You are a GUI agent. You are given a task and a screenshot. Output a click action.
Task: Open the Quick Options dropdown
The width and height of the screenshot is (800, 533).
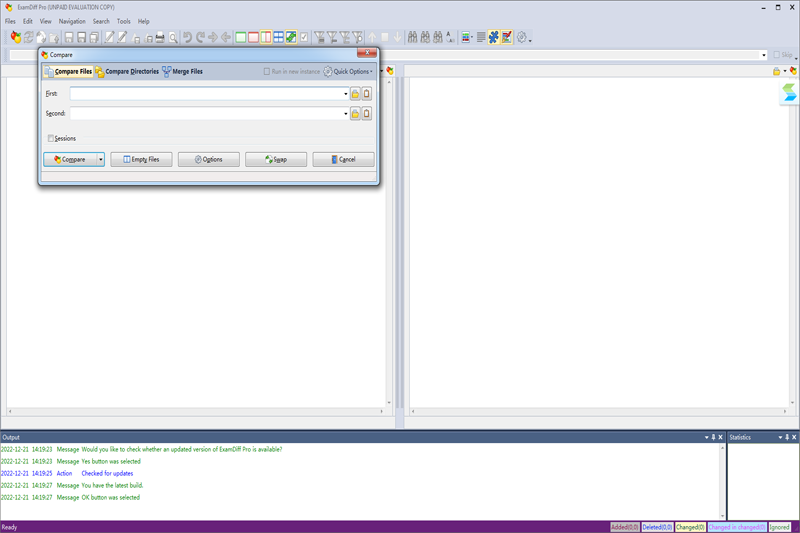[348, 72]
